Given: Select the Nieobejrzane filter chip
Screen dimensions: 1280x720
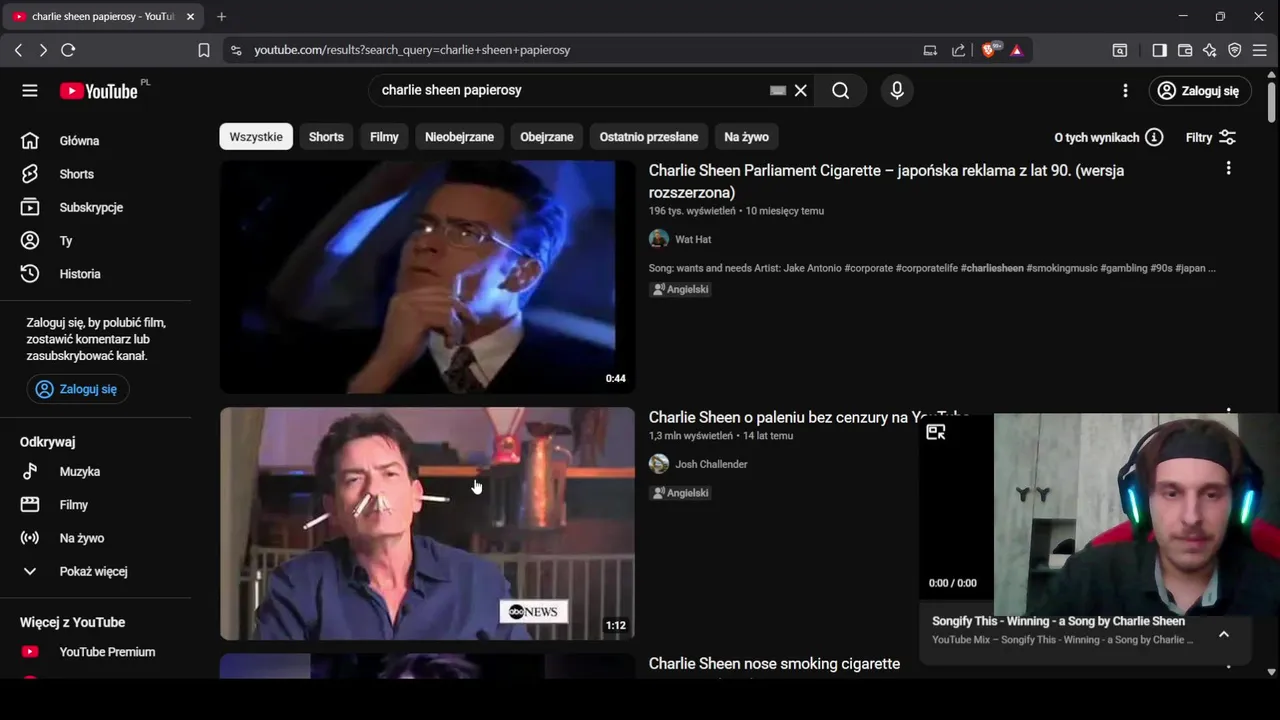Looking at the screenshot, I should point(459,137).
